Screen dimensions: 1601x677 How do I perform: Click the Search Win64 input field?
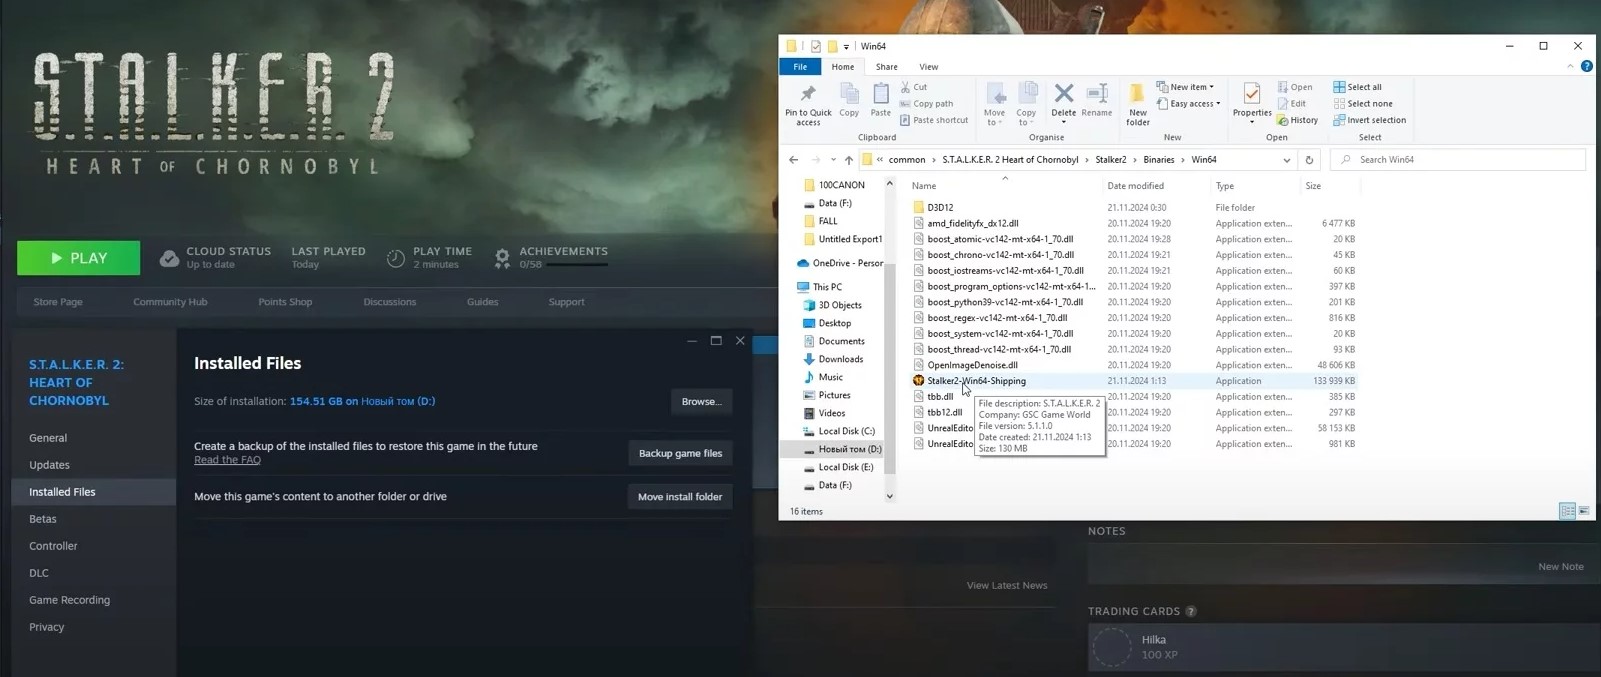click(x=1460, y=160)
